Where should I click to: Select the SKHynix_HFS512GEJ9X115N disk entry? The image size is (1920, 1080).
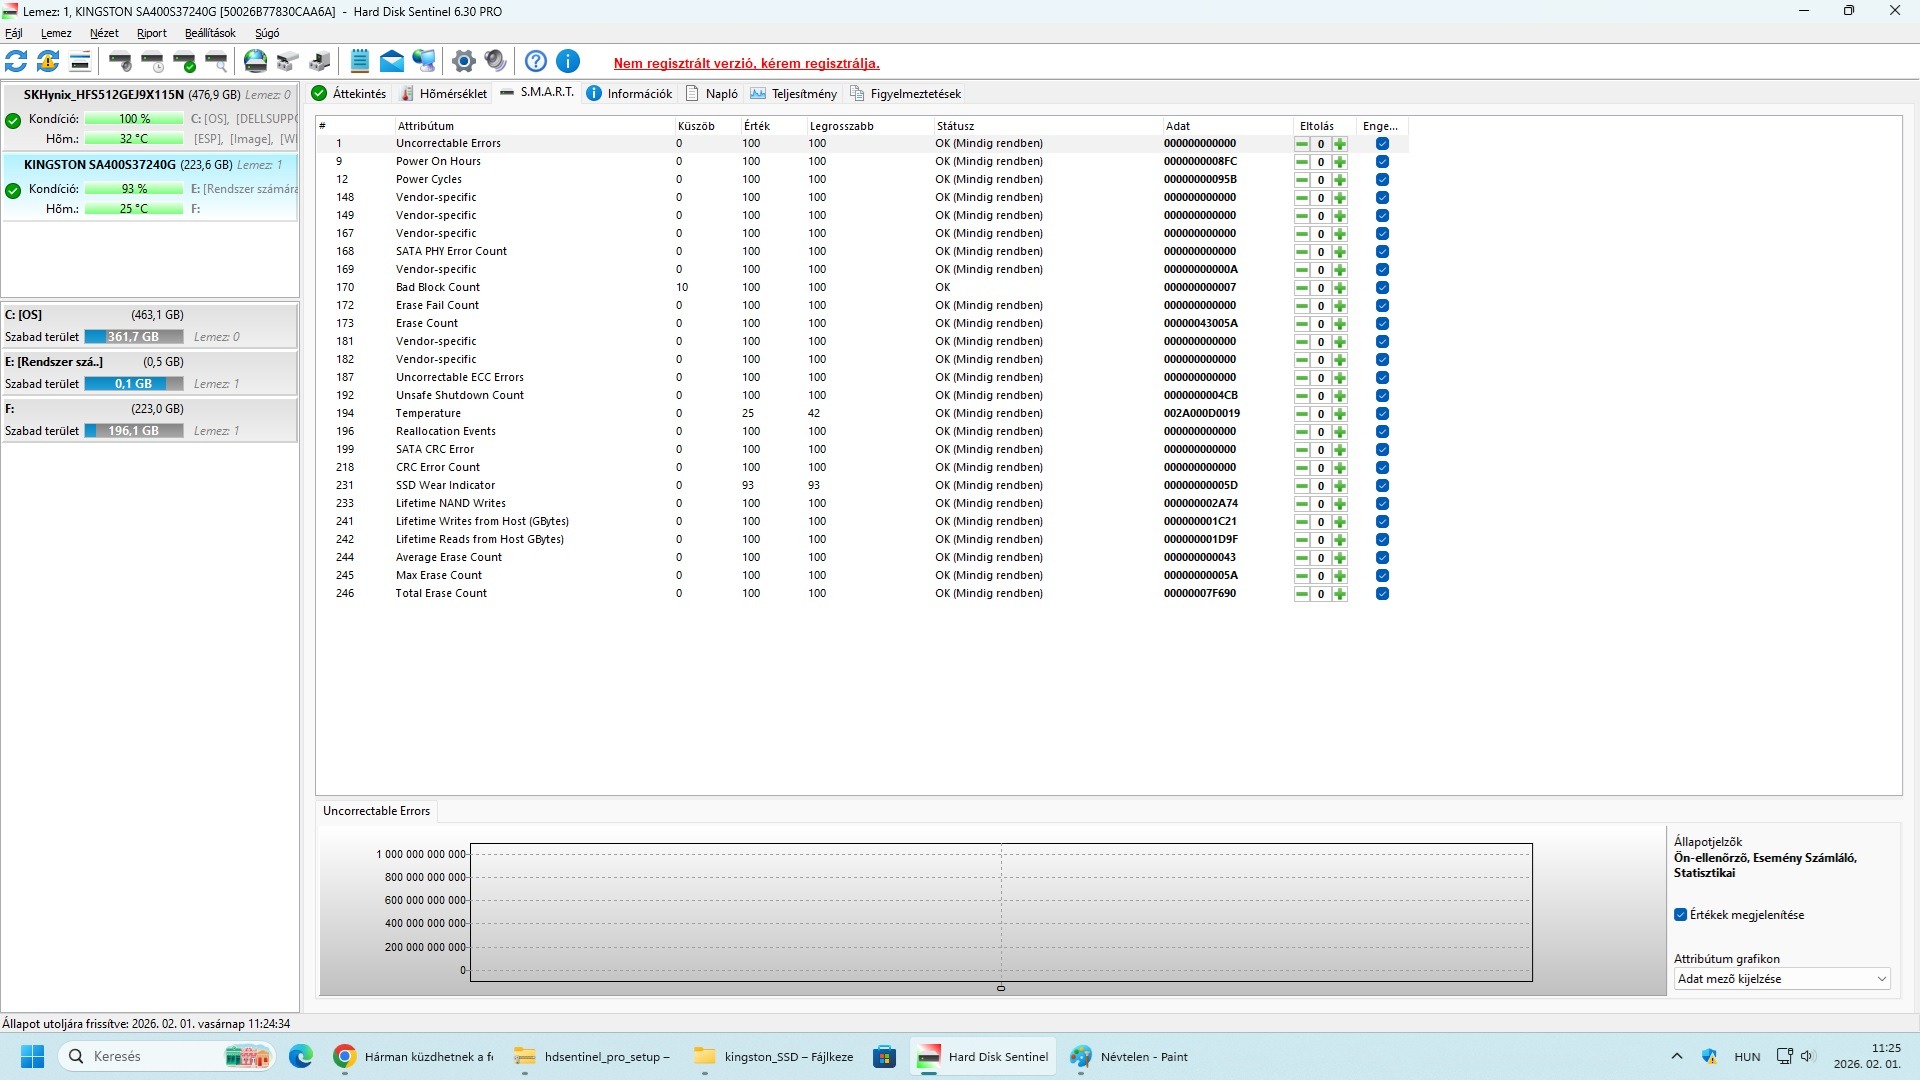[104, 95]
